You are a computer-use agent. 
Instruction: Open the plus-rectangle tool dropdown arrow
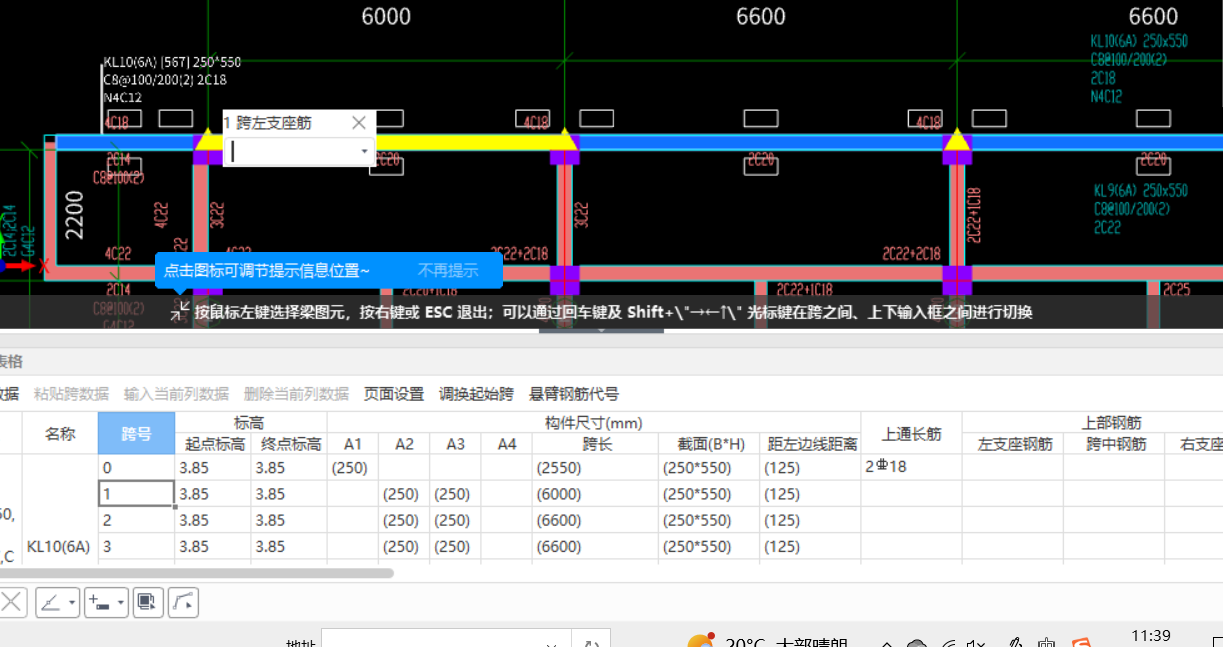pyautogui.click(x=122, y=602)
